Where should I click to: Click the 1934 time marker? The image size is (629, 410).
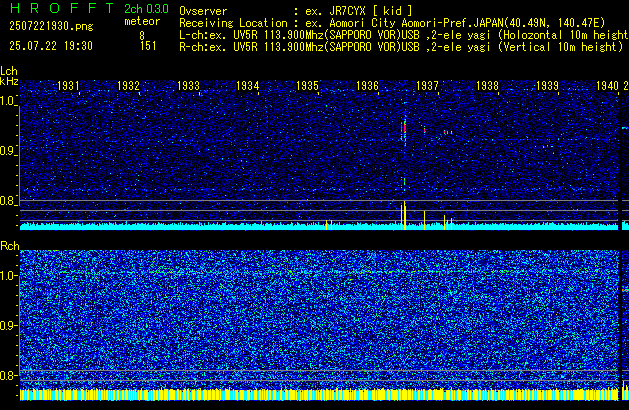pos(248,86)
